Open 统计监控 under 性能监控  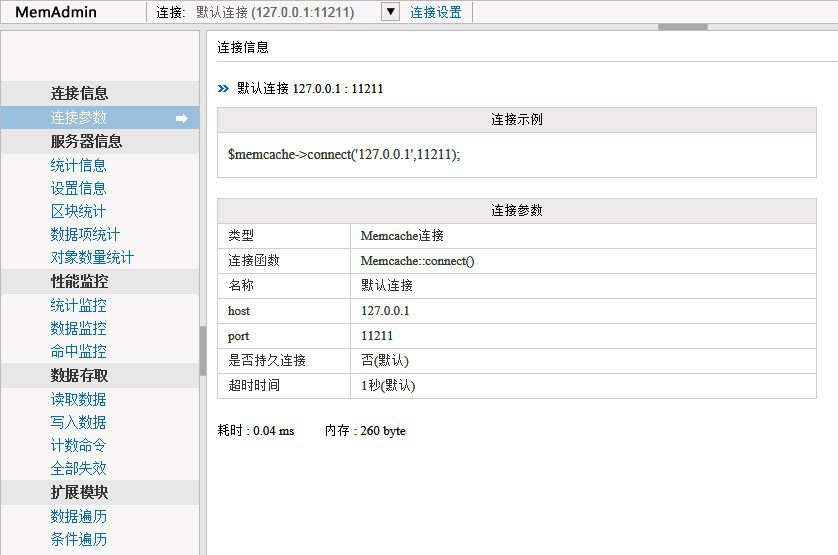pos(79,306)
